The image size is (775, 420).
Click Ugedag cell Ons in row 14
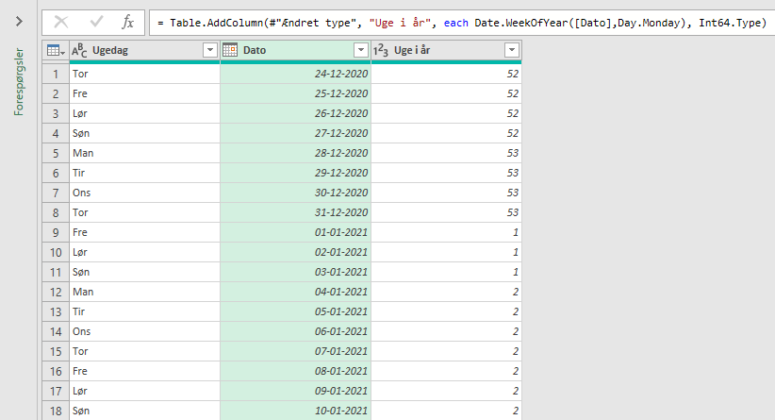point(145,332)
